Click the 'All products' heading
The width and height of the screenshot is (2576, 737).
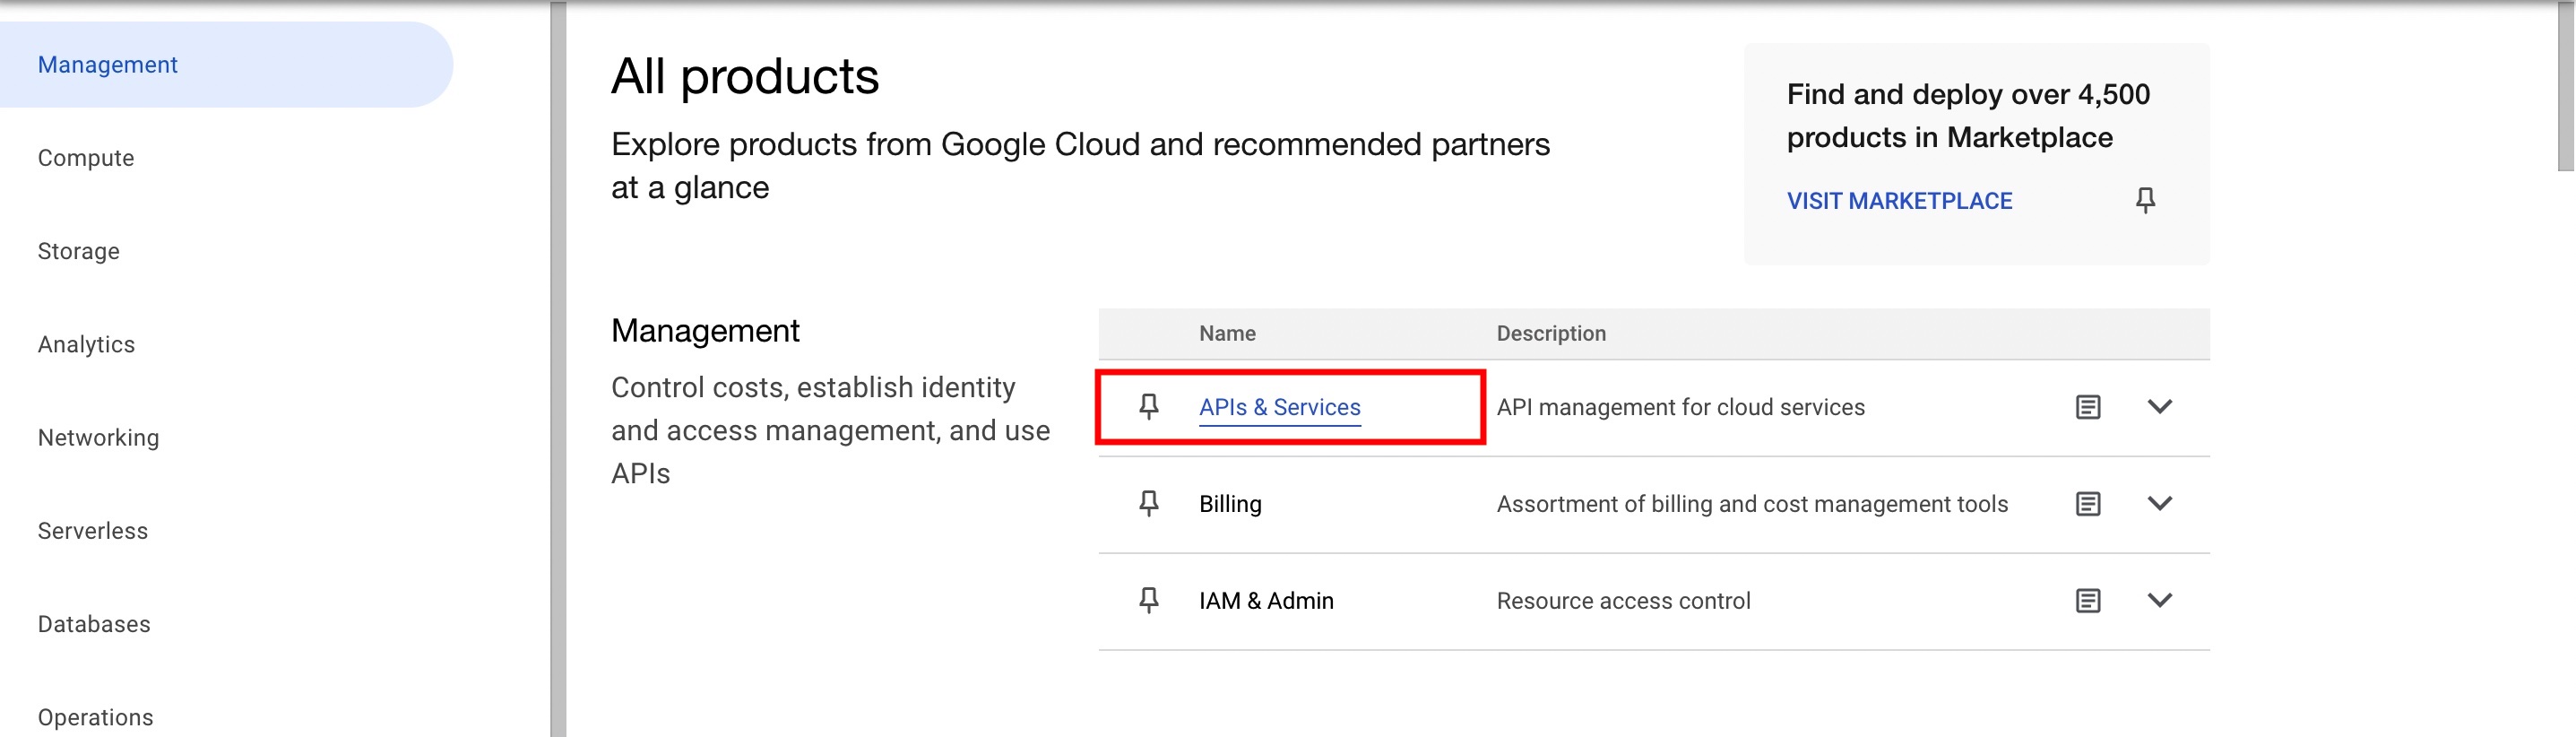point(745,76)
